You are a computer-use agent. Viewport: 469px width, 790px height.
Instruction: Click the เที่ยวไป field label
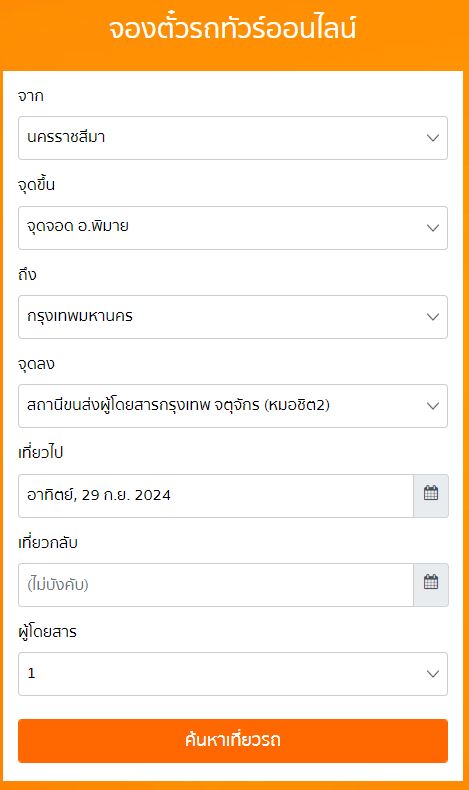point(40,452)
